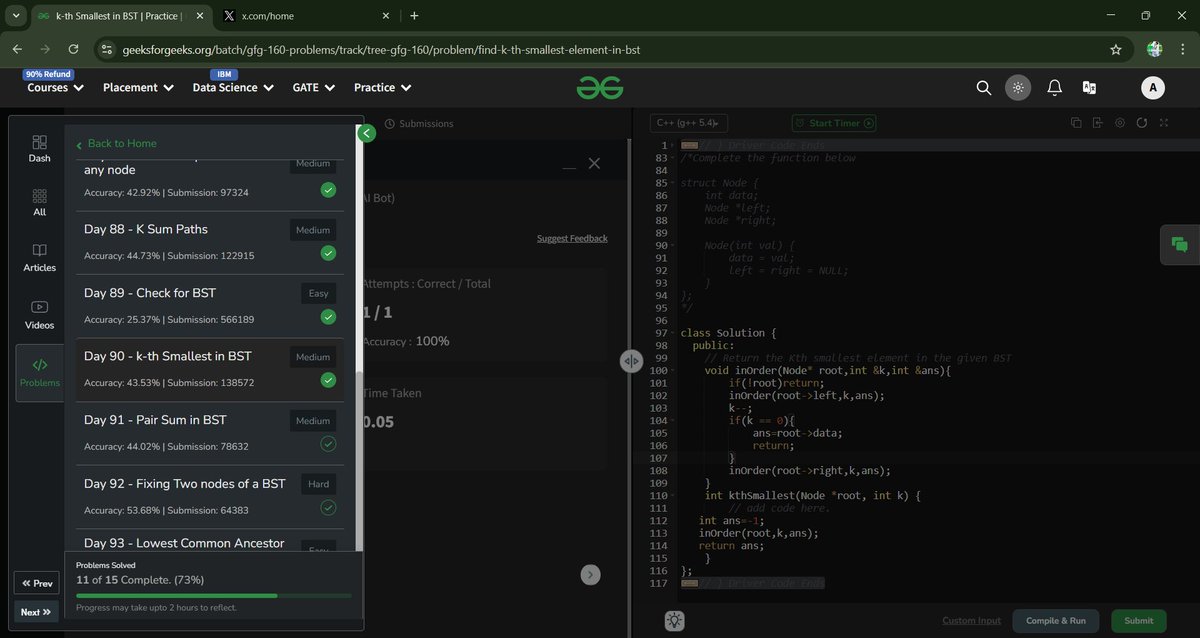Click the editor panel split divider handle
Image resolution: width=1200 pixels, height=638 pixels.
point(631,362)
